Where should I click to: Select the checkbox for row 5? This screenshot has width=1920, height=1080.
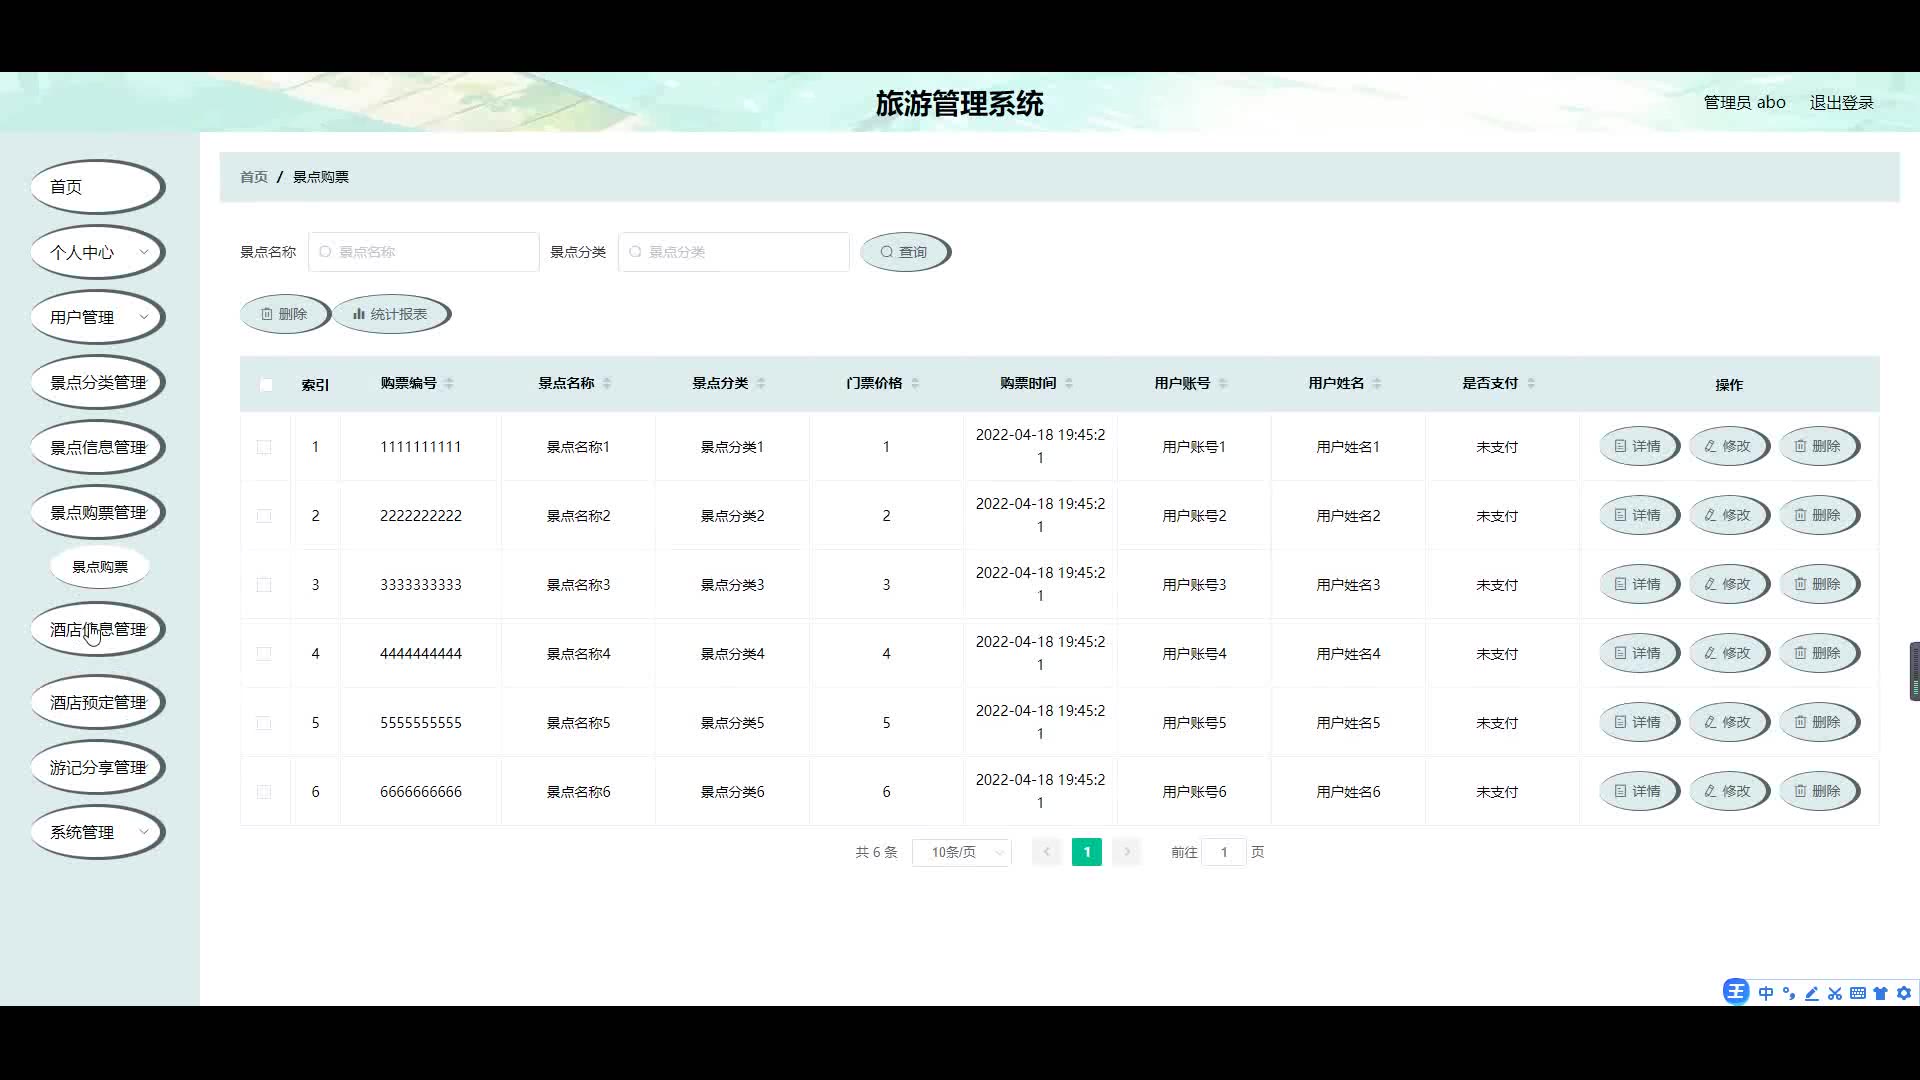point(264,723)
